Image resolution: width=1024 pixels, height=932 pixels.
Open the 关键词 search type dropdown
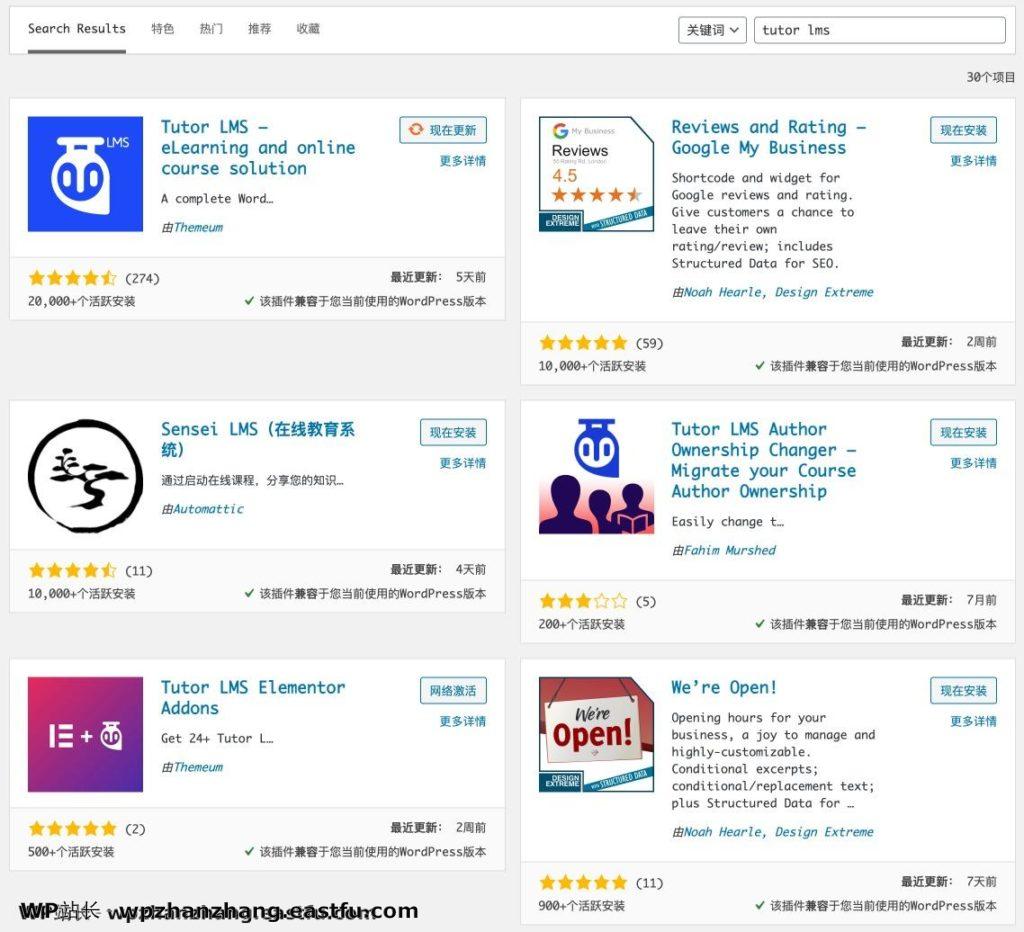712,30
